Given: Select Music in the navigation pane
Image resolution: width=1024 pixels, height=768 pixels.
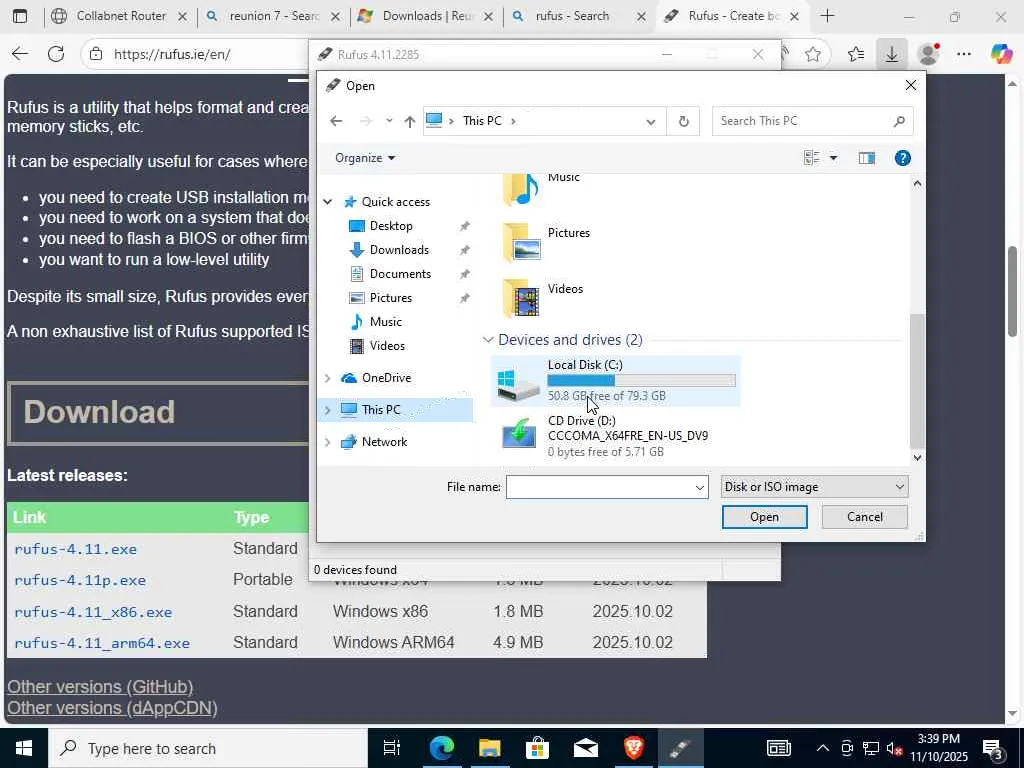Looking at the screenshot, I should 385,322.
